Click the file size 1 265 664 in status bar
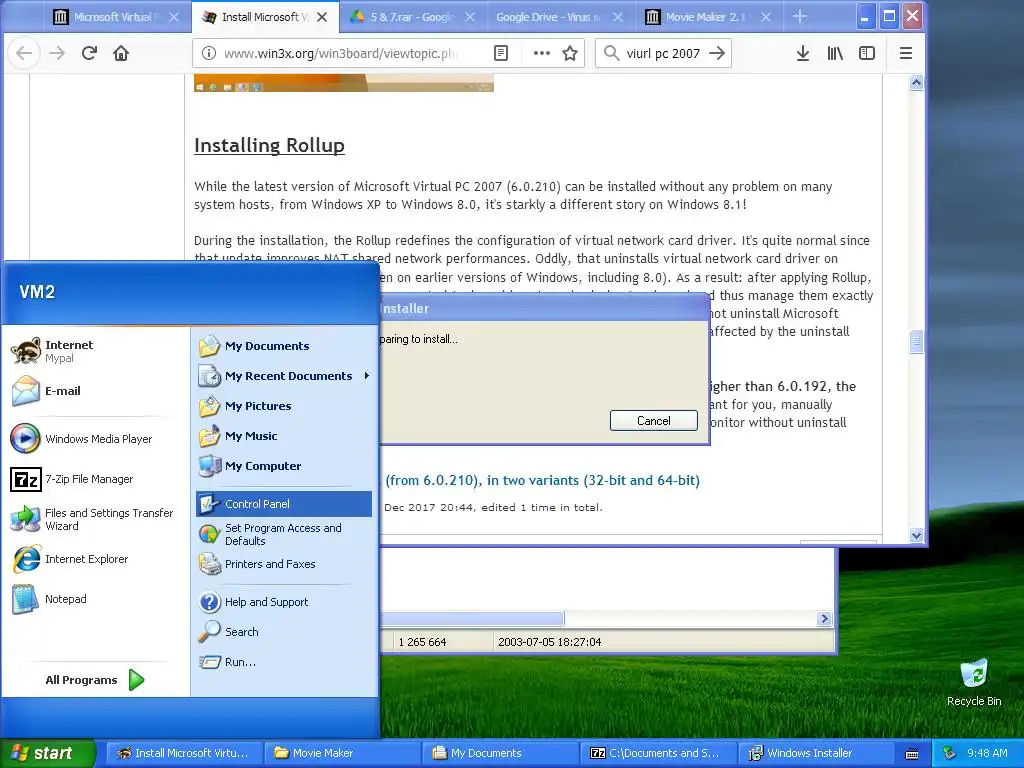This screenshot has width=1024, height=768. click(423, 642)
